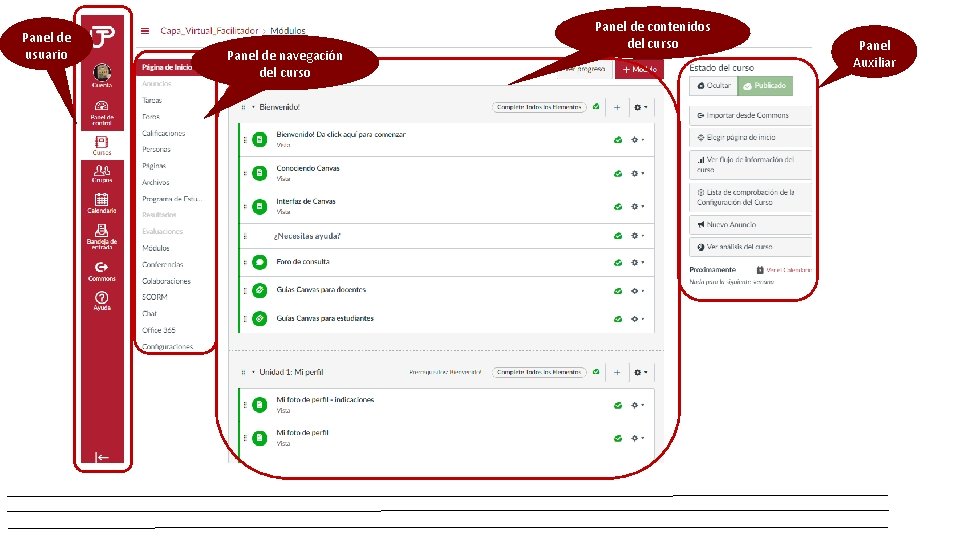Collapse the global navigation with arrow icon

click(102, 457)
